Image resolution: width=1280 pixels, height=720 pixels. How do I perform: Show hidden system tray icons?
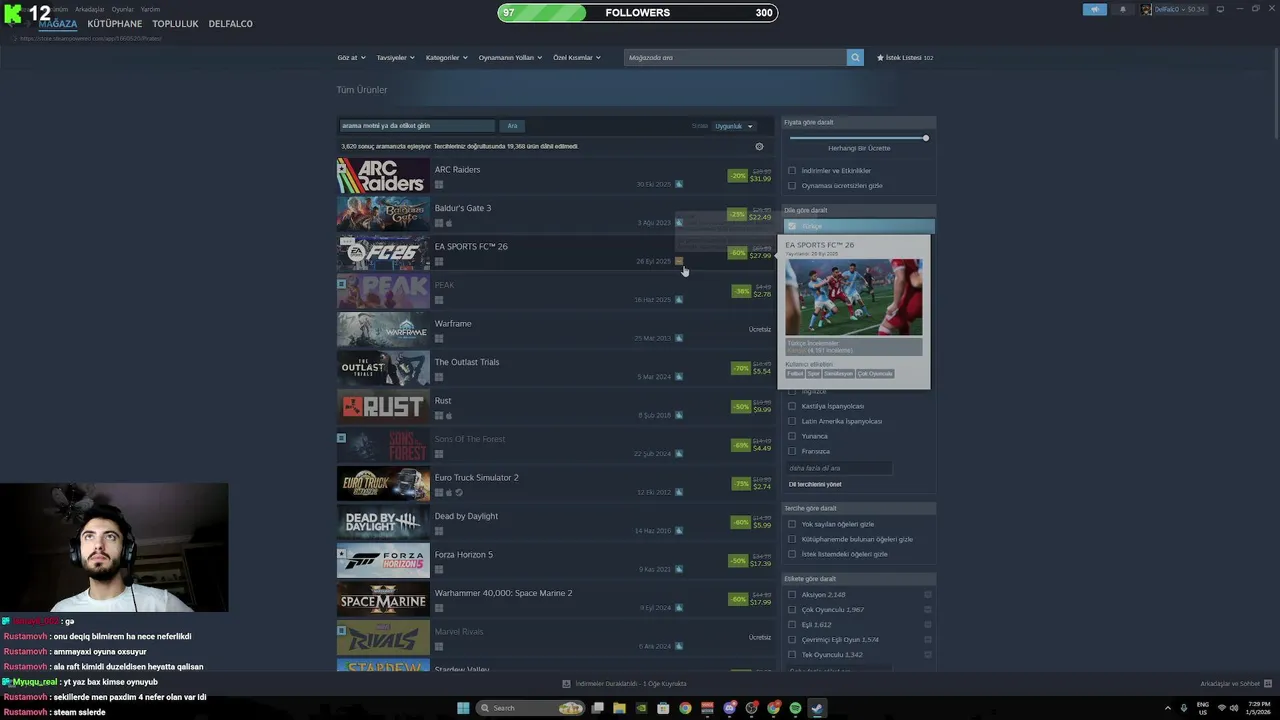tap(1168, 708)
